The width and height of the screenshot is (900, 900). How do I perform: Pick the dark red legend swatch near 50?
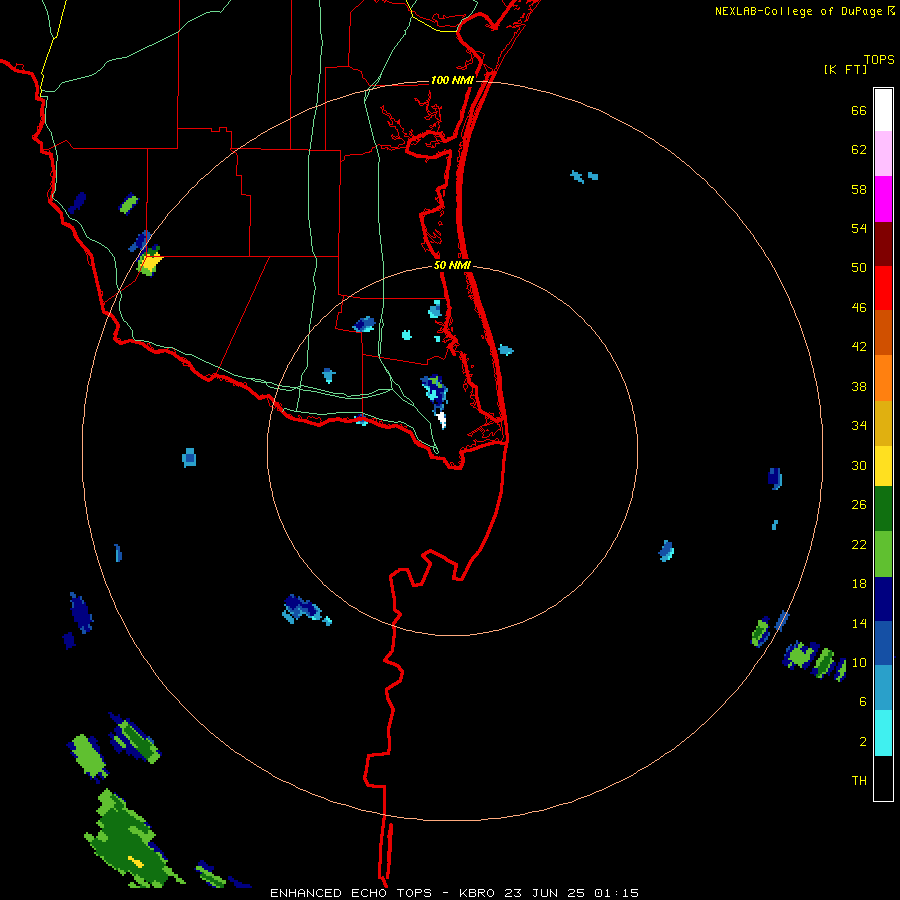pos(883,244)
